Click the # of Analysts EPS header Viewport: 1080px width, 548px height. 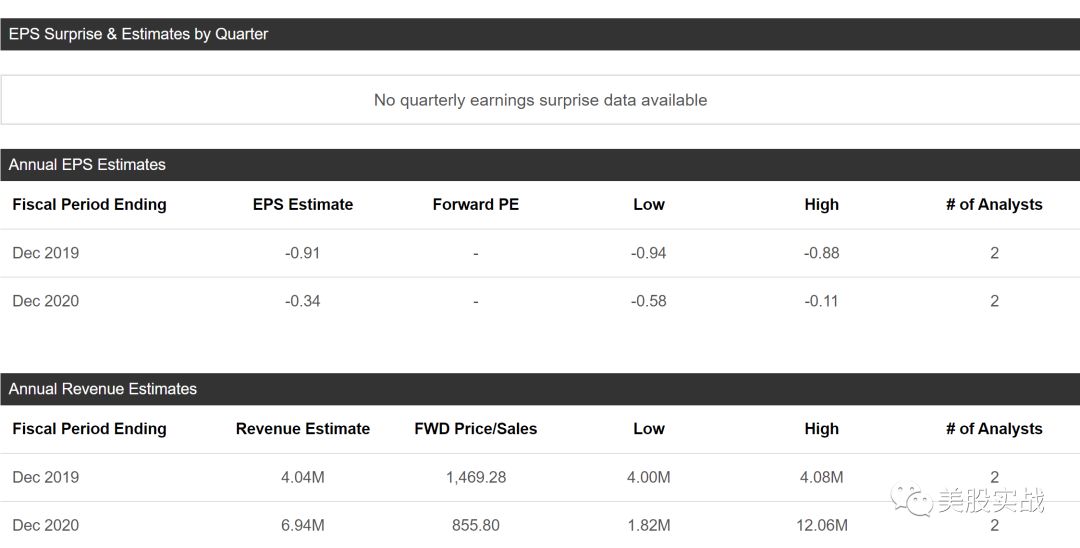click(x=994, y=205)
